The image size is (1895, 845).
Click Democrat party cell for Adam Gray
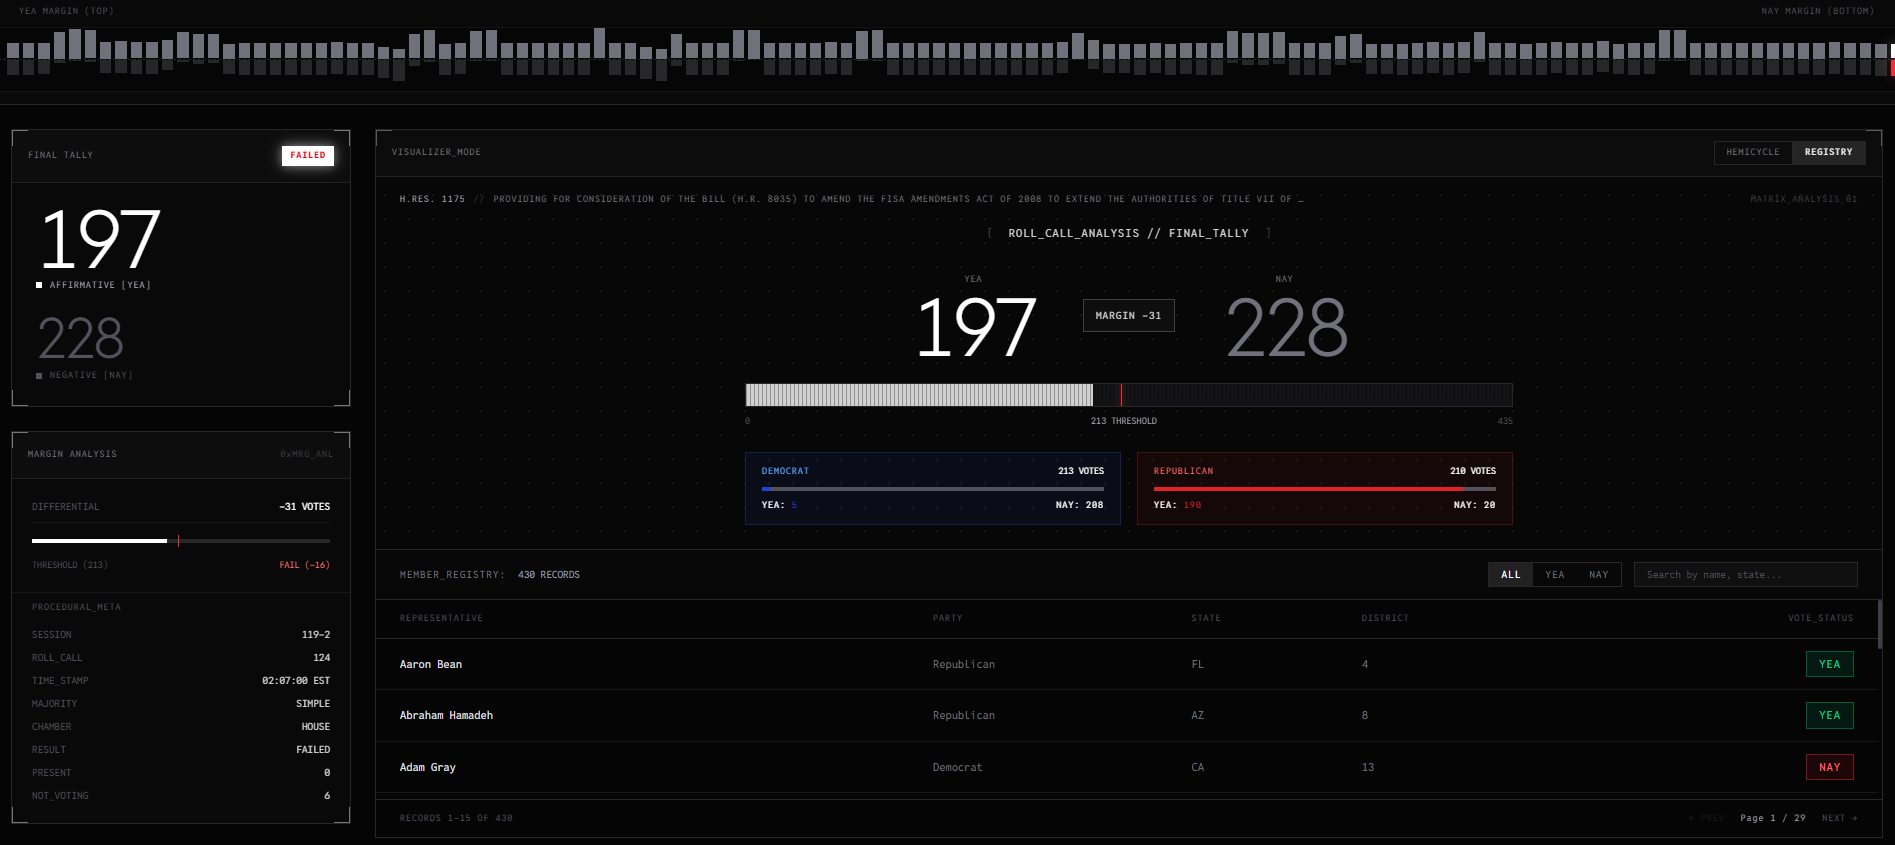(957, 767)
